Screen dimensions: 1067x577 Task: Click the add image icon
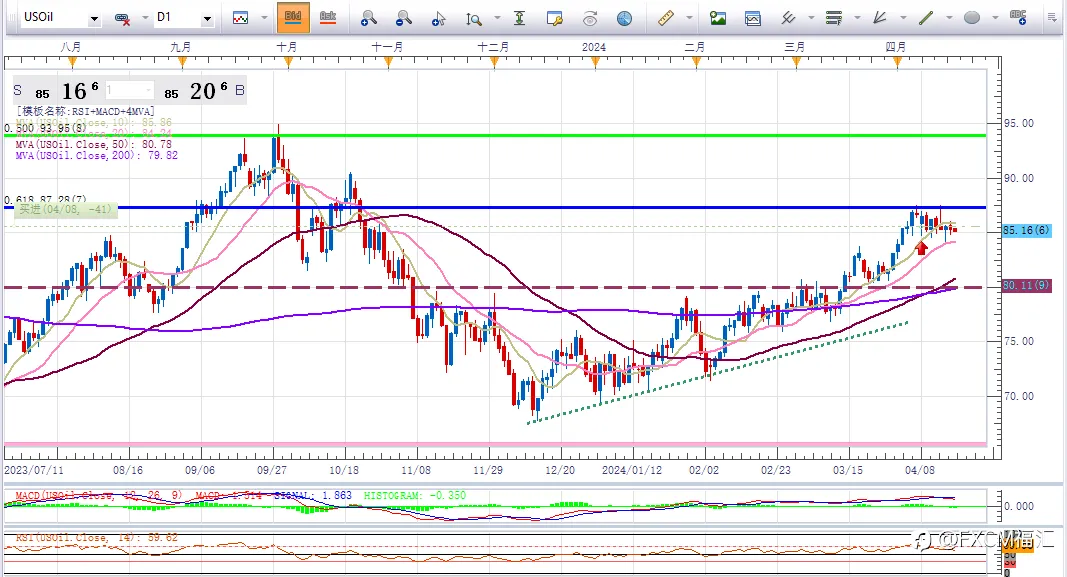pyautogui.click(x=718, y=18)
